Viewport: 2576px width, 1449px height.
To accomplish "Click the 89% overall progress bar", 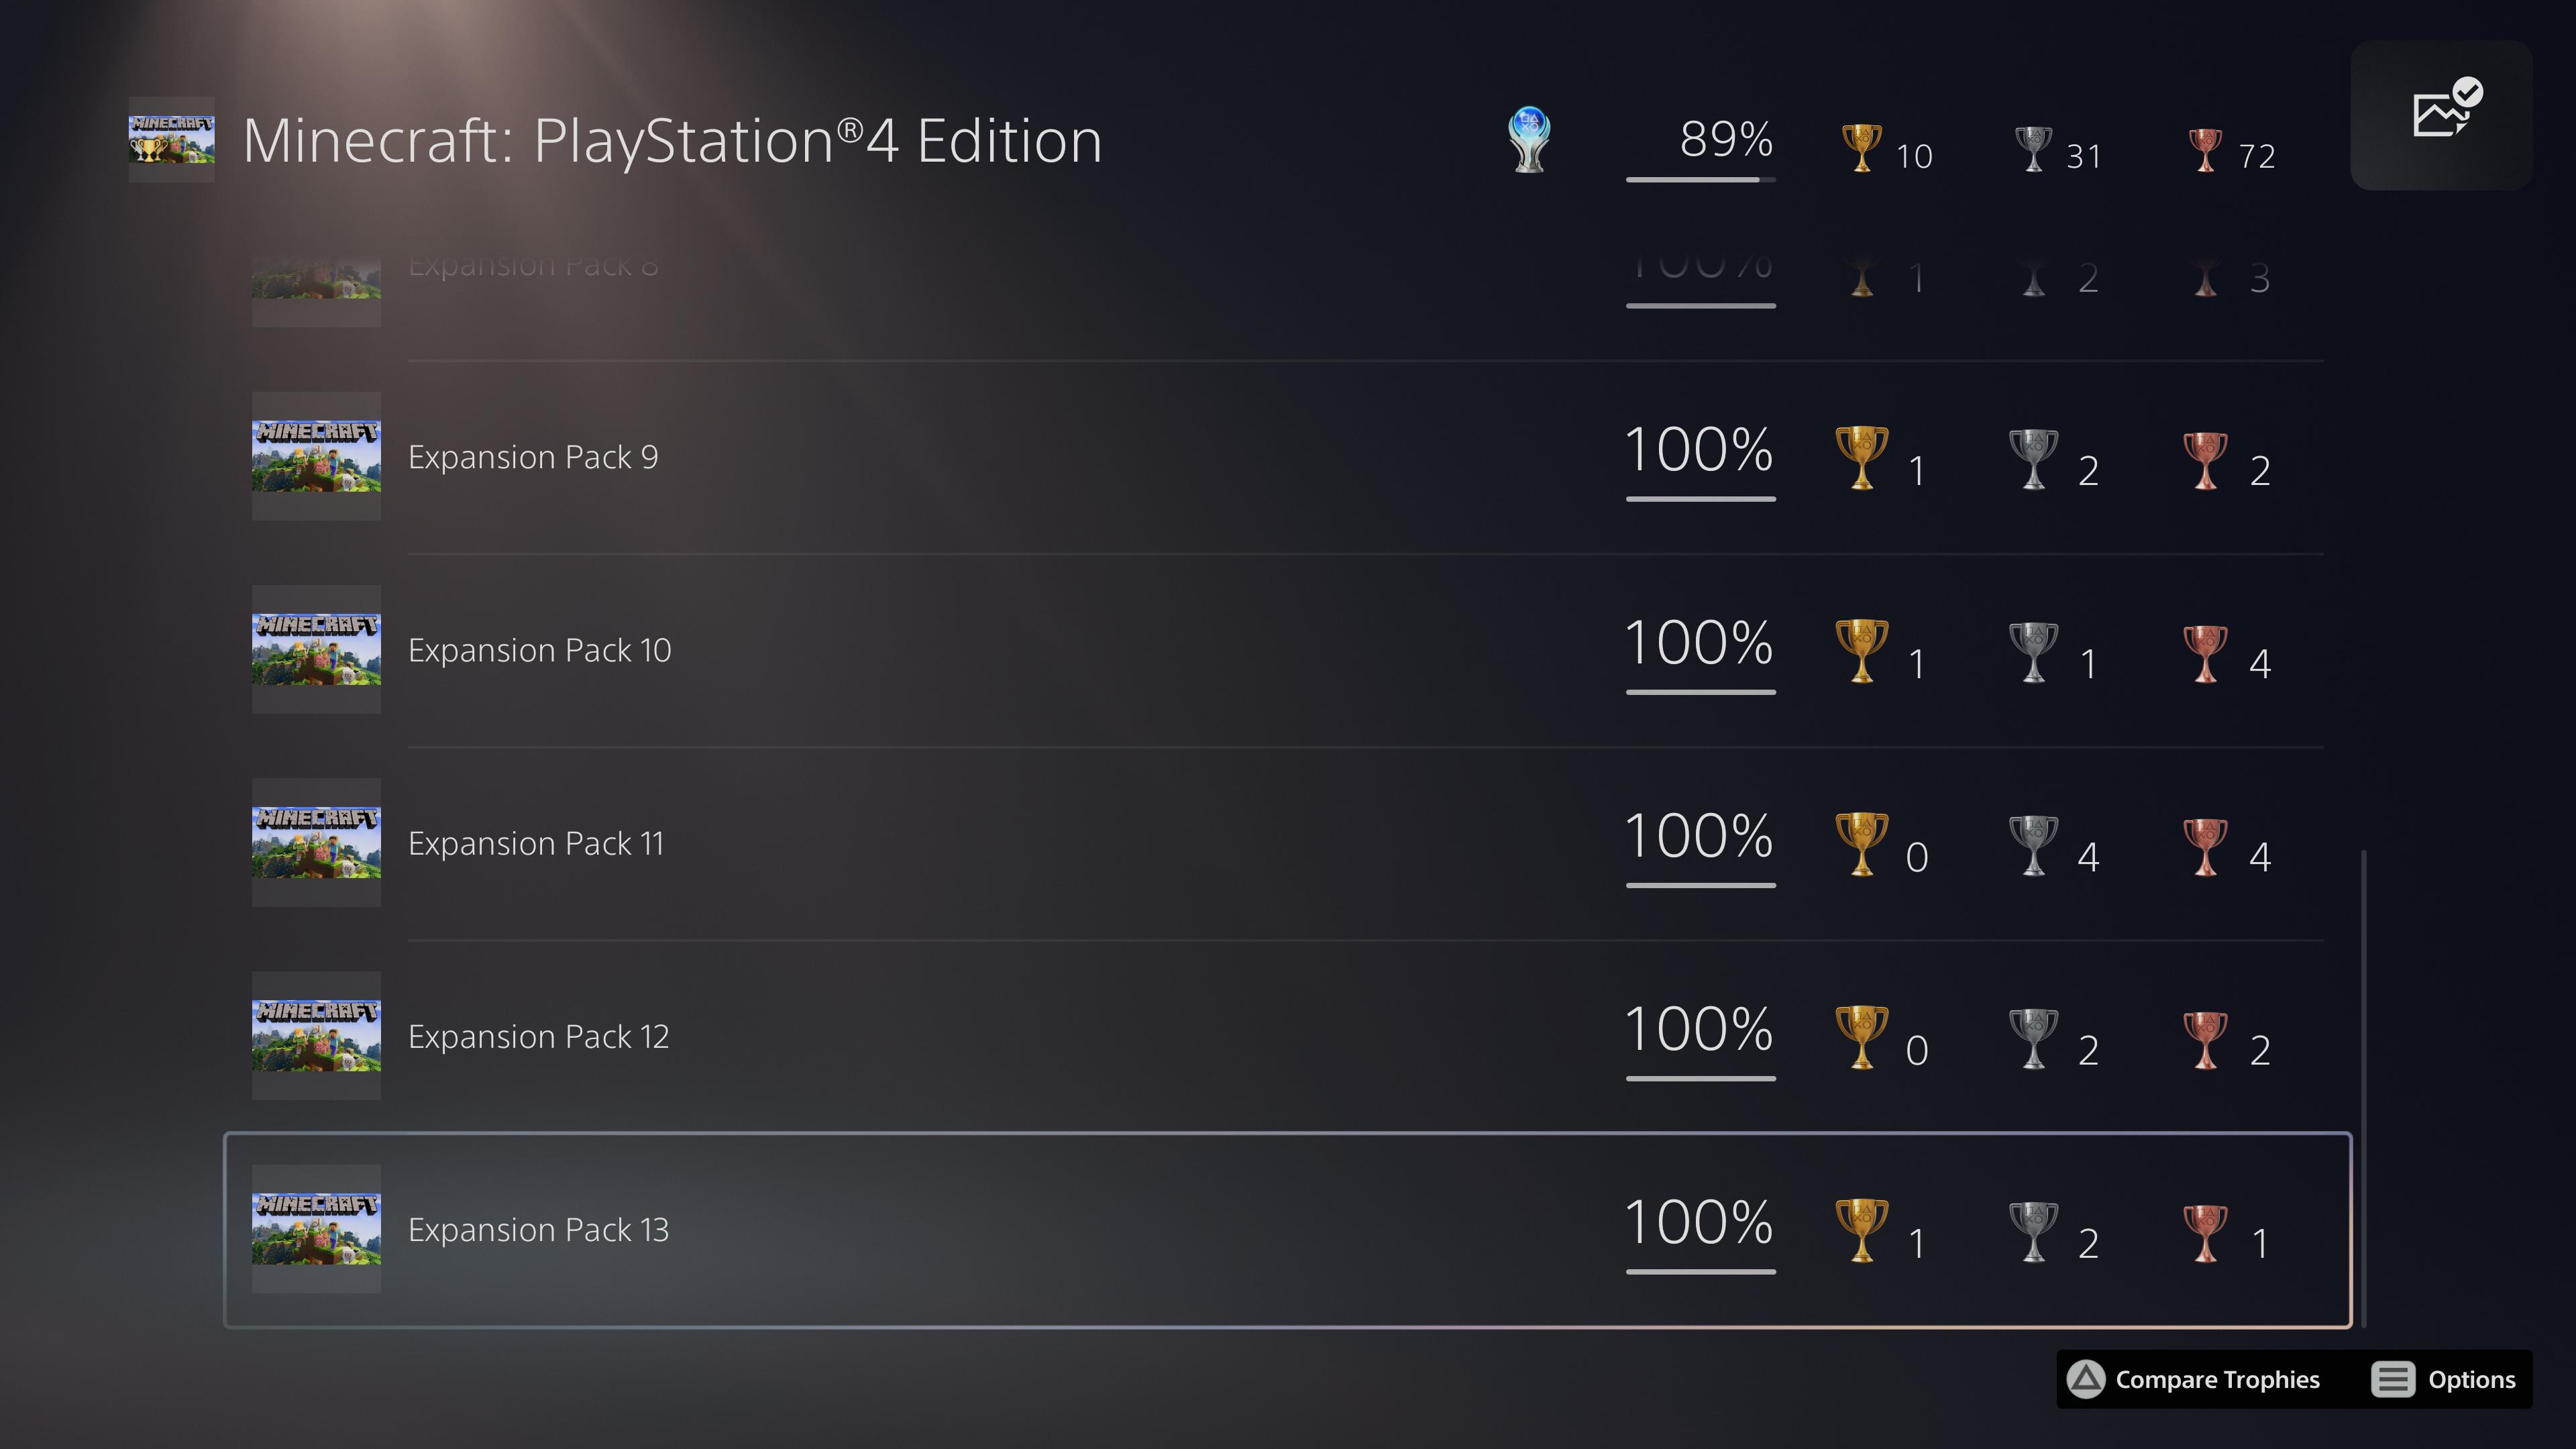I will coord(1700,179).
